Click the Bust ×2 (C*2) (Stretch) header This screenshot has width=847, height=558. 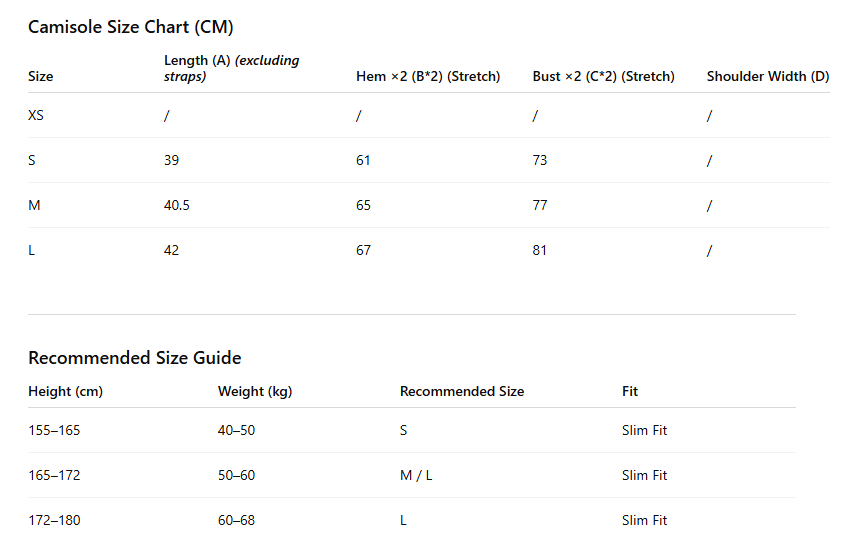pos(603,76)
